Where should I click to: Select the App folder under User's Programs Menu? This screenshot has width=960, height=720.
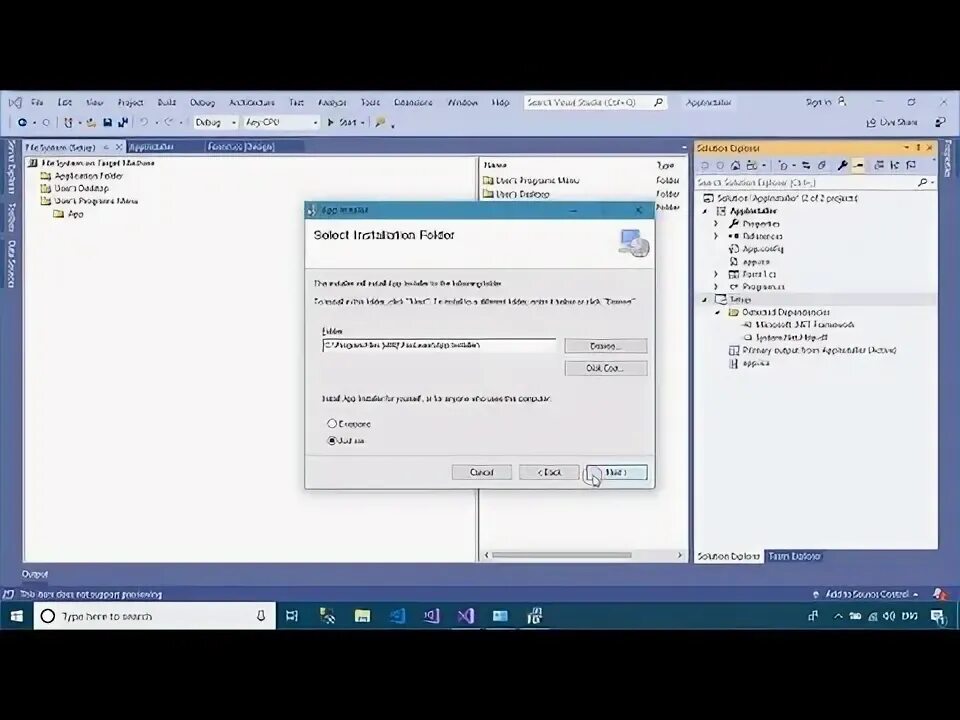69,214
